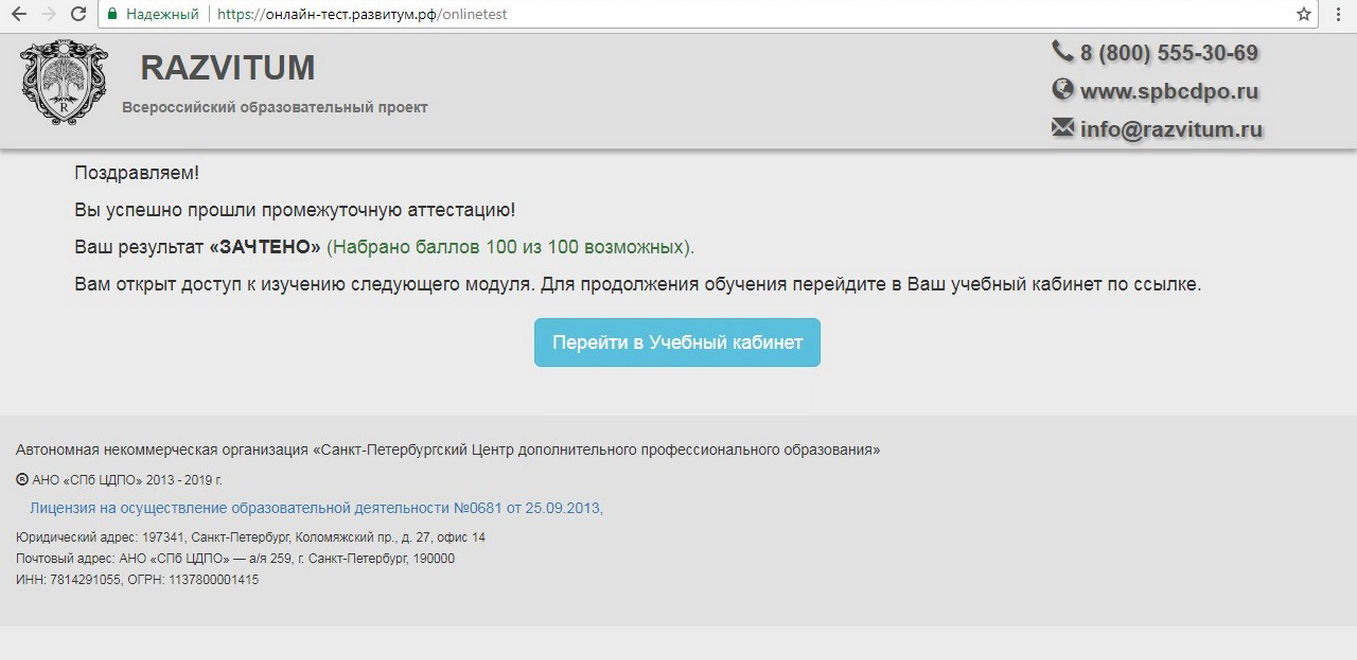Click the email address info@razvitum.ru
The height and width of the screenshot is (660, 1357).
pyautogui.click(x=1170, y=128)
